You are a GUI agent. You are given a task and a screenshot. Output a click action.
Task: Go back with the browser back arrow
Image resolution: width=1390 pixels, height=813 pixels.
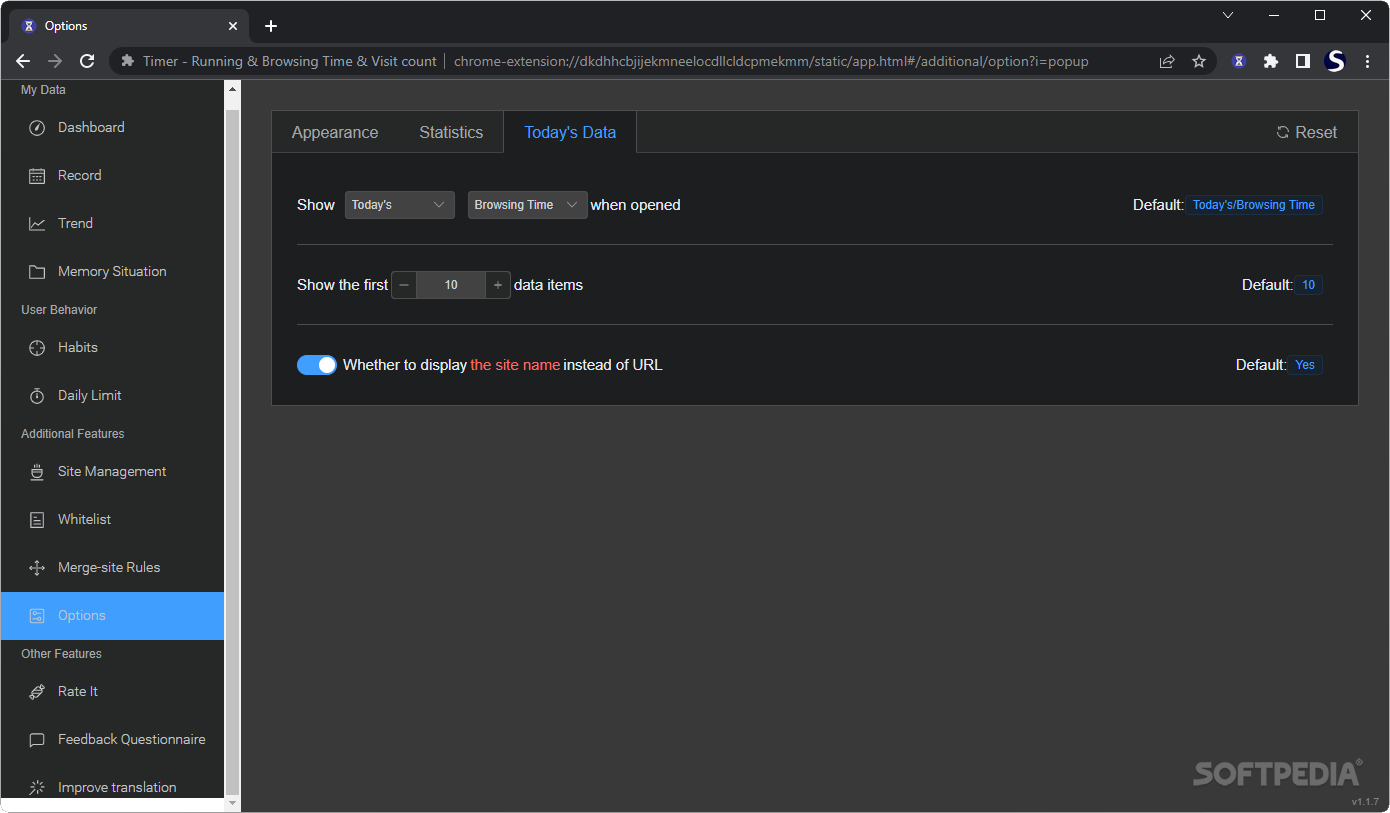(x=23, y=61)
